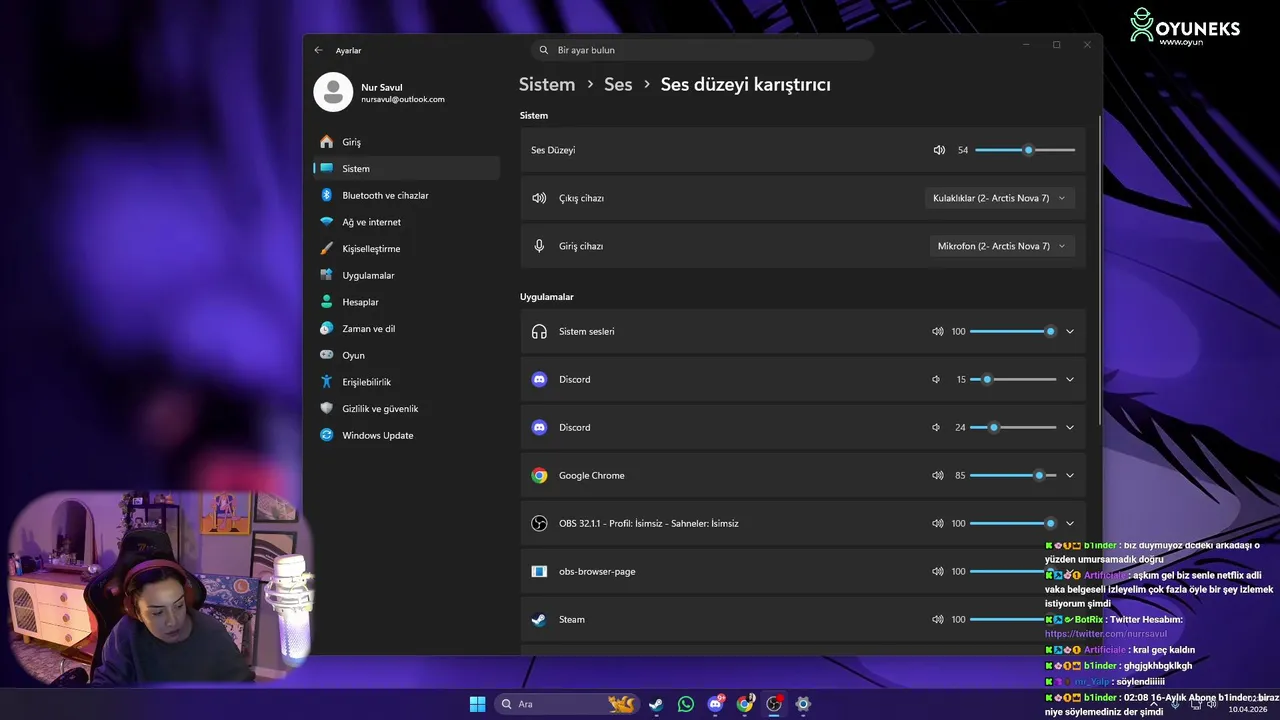1280x720 pixels.
Task: Mute Sistem sesleri speaker icon
Action: (x=937, y=331)
